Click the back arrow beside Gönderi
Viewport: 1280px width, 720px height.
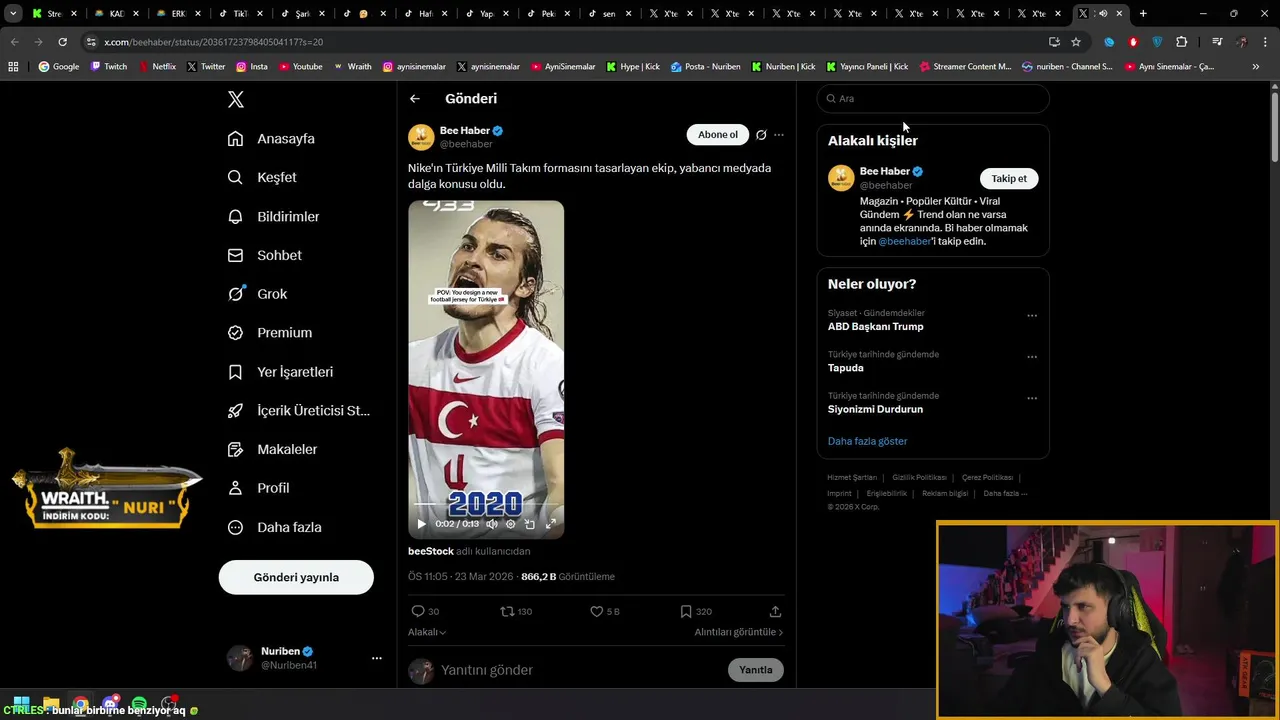pyautogui.click(x=415, y=98)
